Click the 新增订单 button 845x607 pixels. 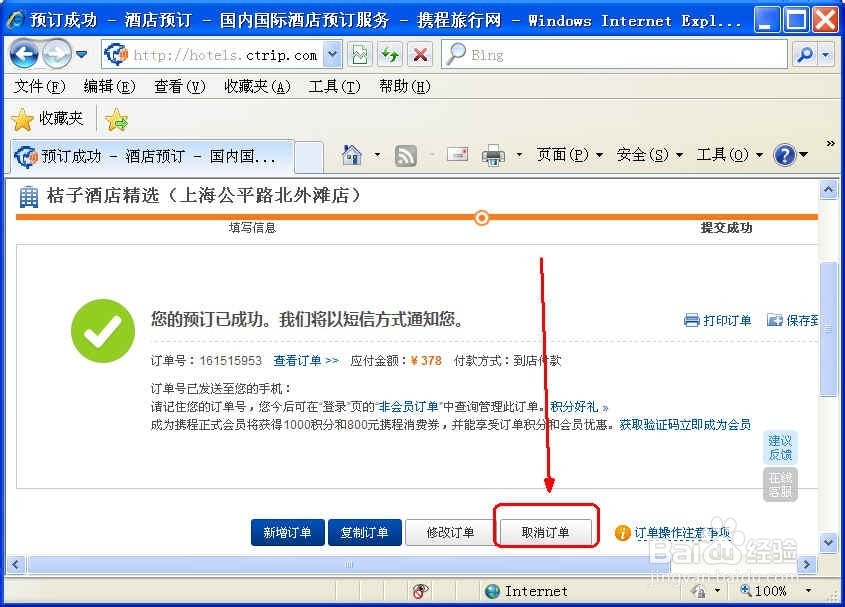(x=287, y=533)
